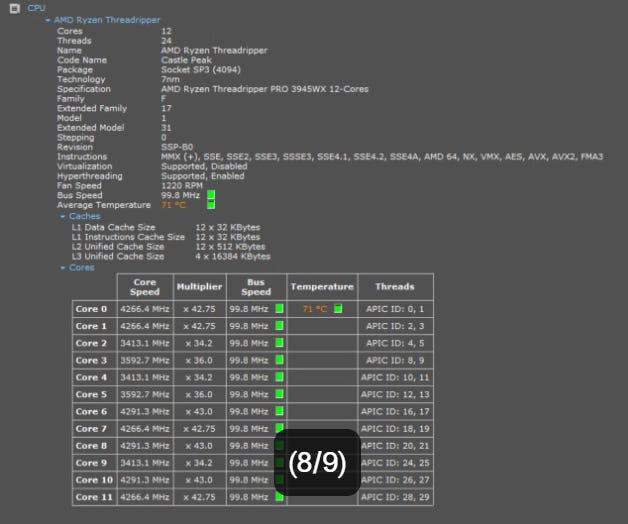The height and width of the screenshot is (524, 628).
Task: Click Extended Model value 31
Action: coord(166,128)
